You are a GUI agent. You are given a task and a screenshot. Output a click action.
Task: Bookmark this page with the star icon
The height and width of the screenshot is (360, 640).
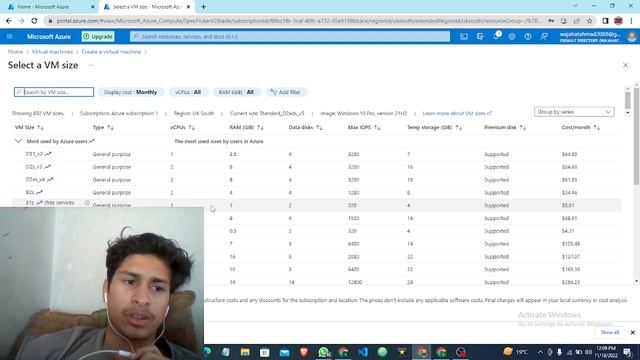coord(589,20)
